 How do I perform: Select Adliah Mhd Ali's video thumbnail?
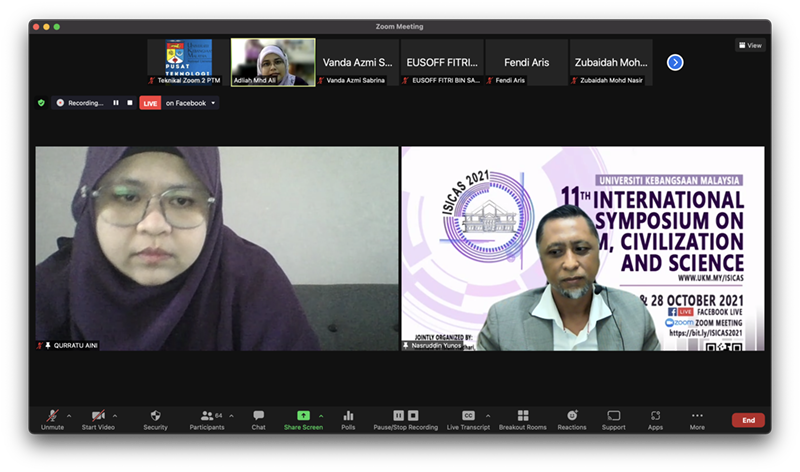point(273,62)
